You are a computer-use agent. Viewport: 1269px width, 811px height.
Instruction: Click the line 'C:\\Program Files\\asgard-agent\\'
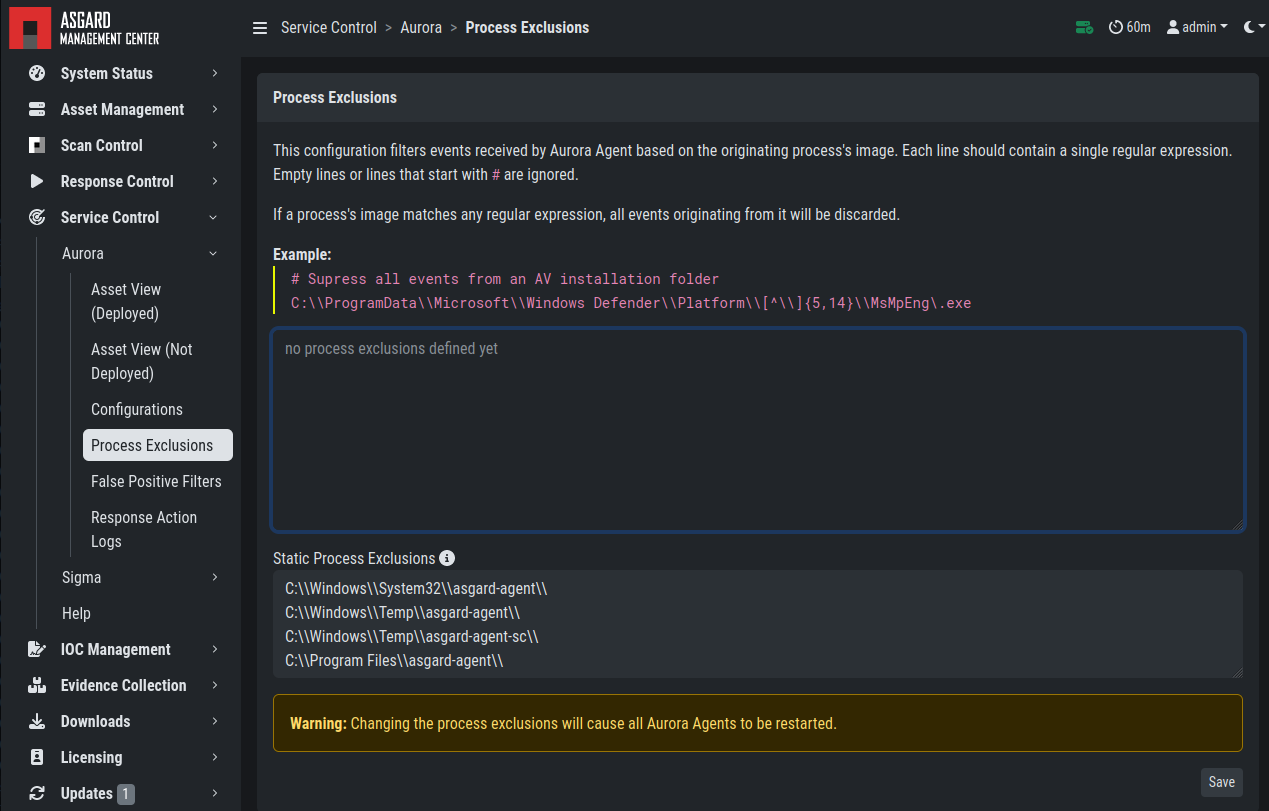(394, 660)
